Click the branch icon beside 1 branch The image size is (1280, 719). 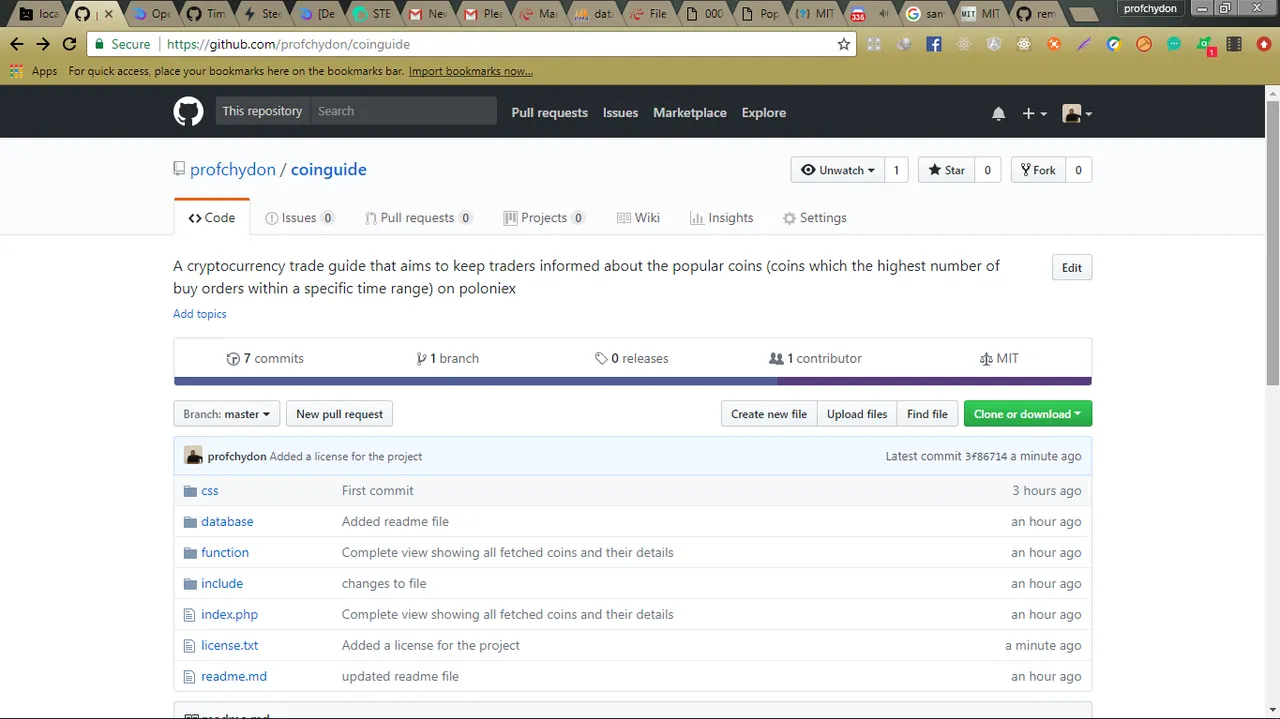coord(421,359)
